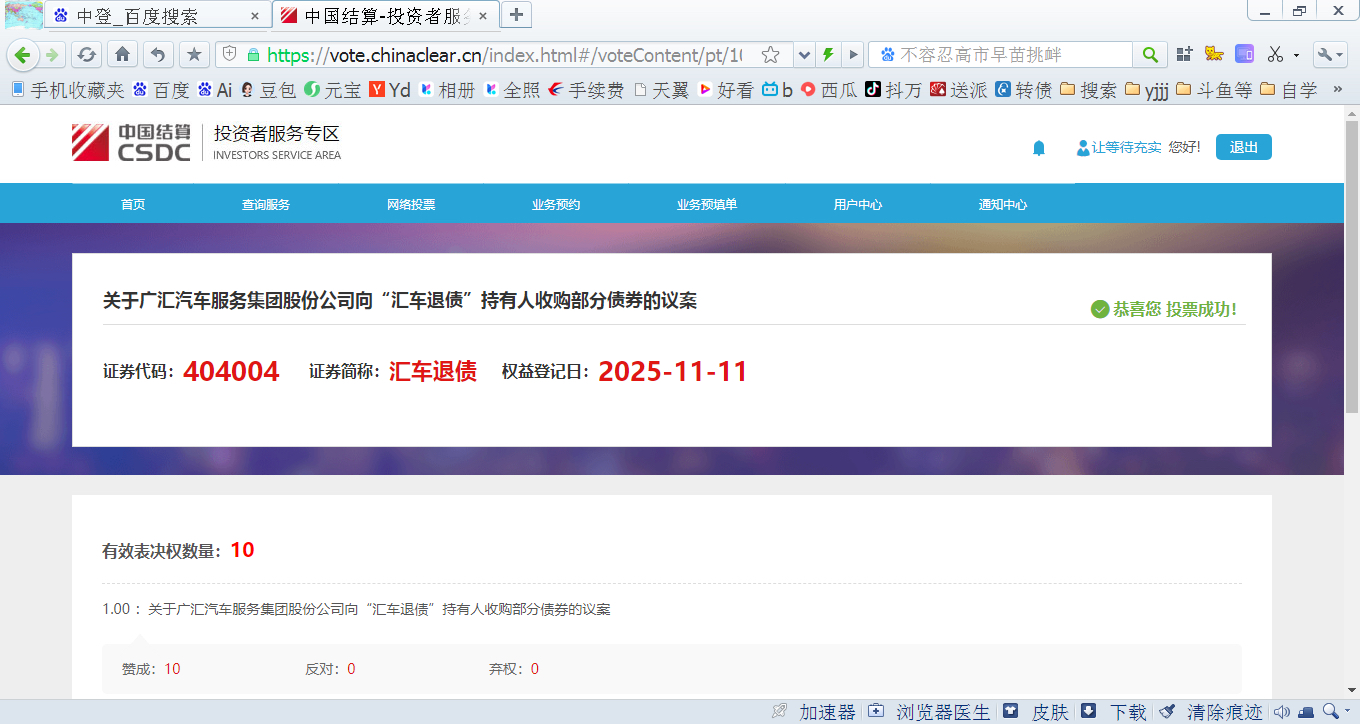Expand the triangle arrow beside lightning icon
The width and height of the screenshot is (1360, 724).
click(x=853, y=54)
